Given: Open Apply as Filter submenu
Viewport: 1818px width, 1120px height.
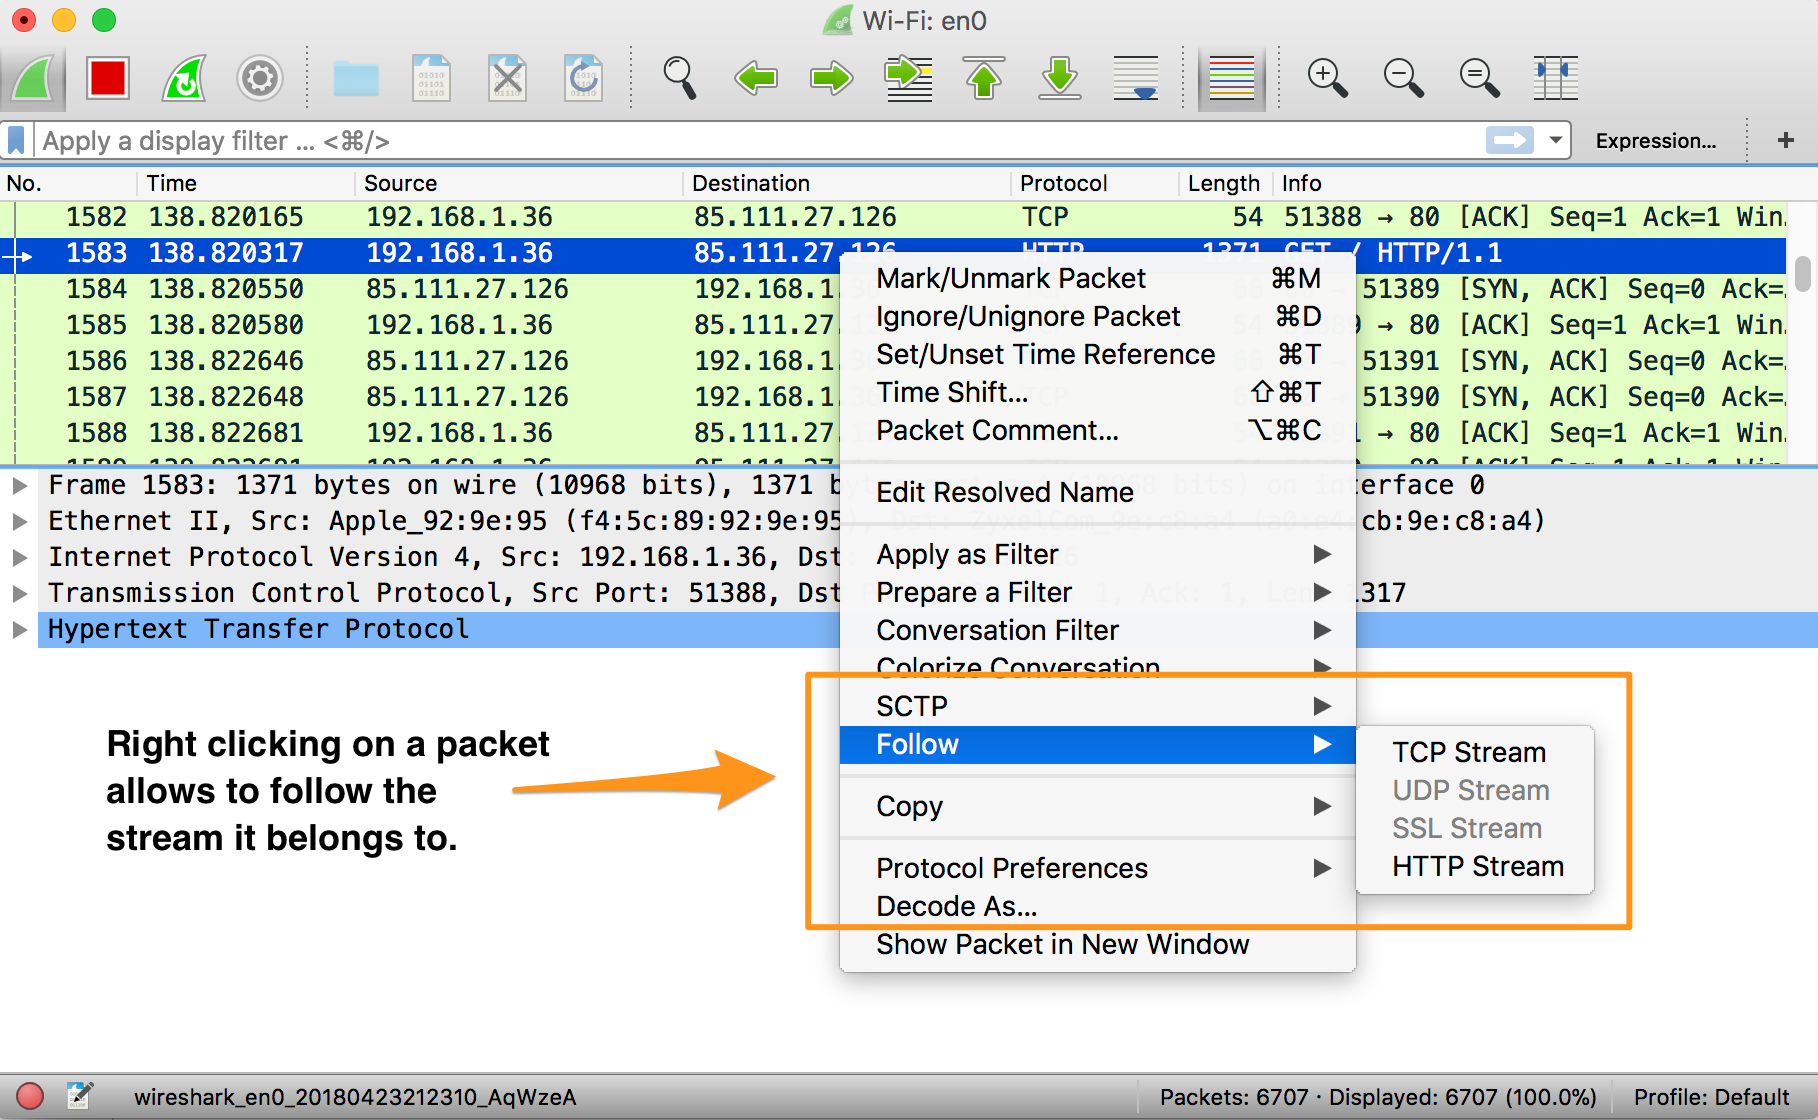Looking at the screenshot, I should pos(1097,554).
